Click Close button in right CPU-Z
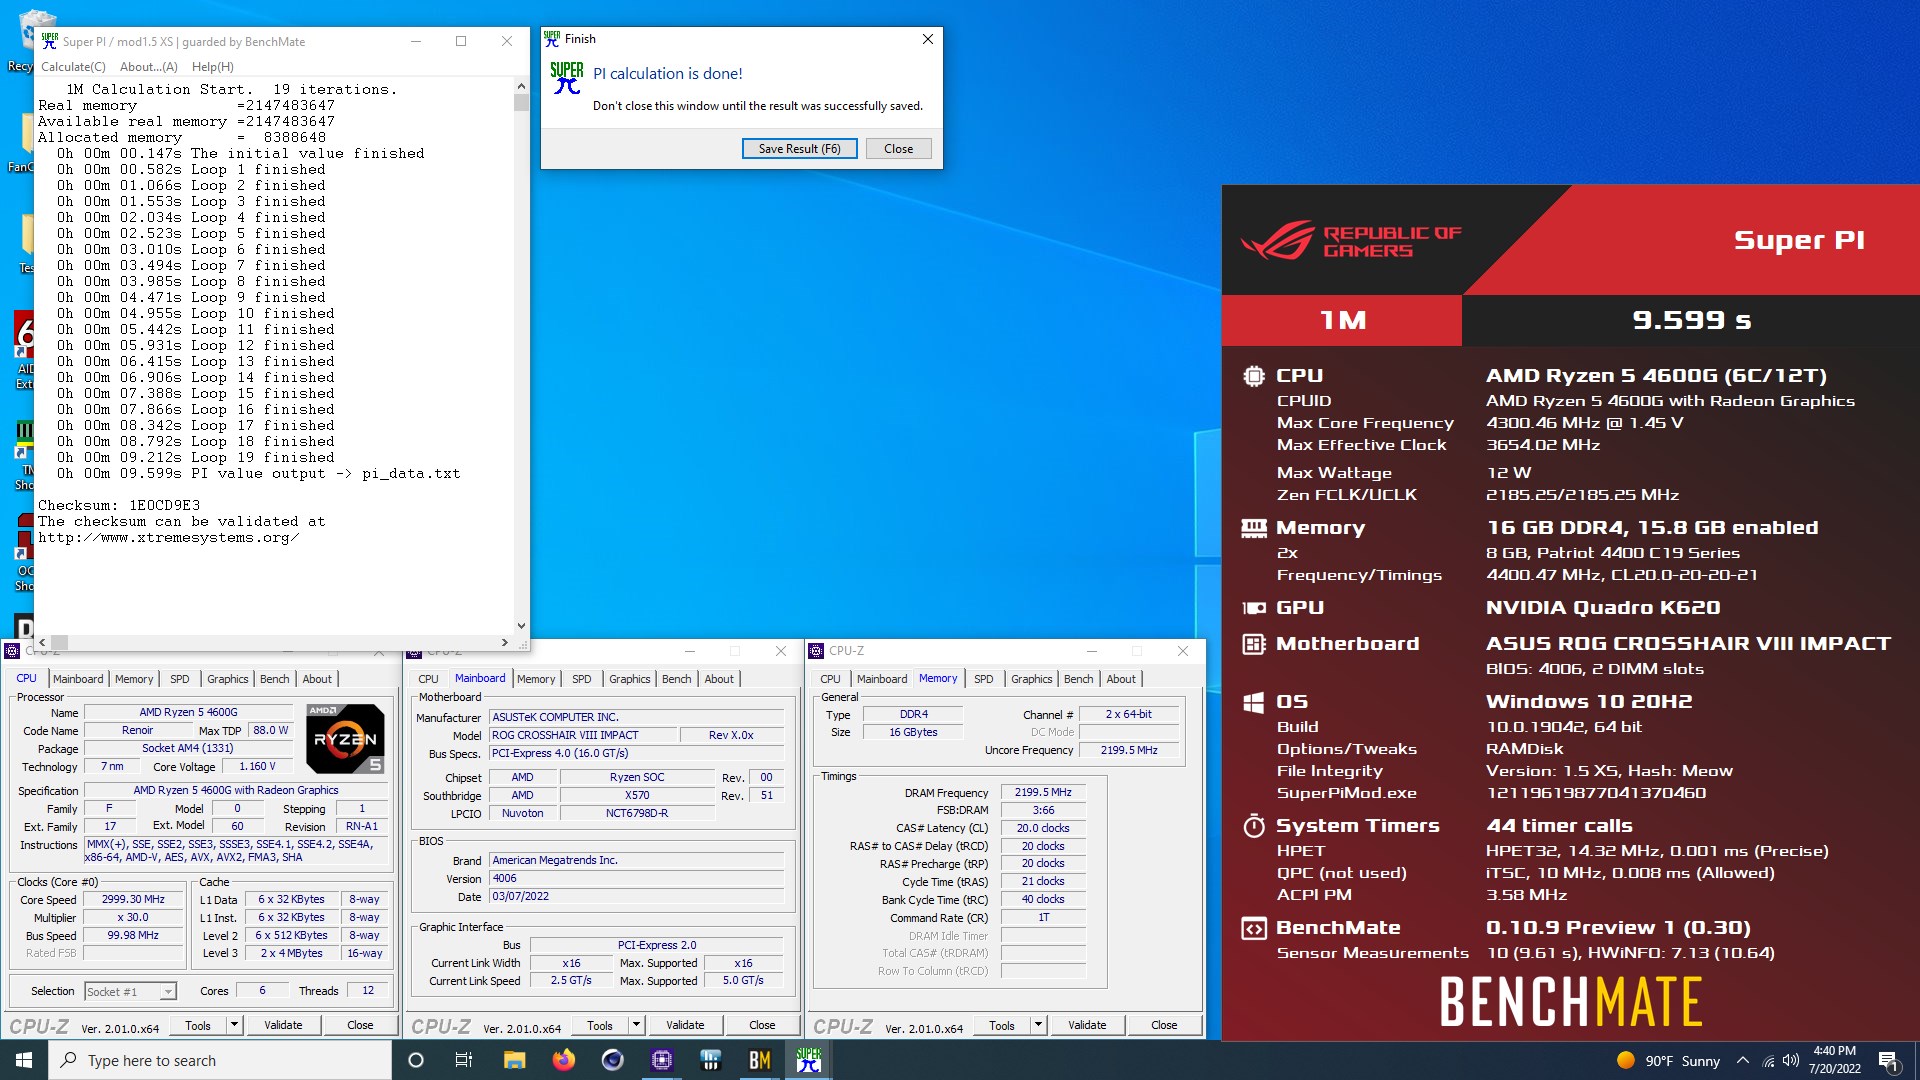The height and width of the screenshot is (1080, 1920). tap(1164, 1025)
